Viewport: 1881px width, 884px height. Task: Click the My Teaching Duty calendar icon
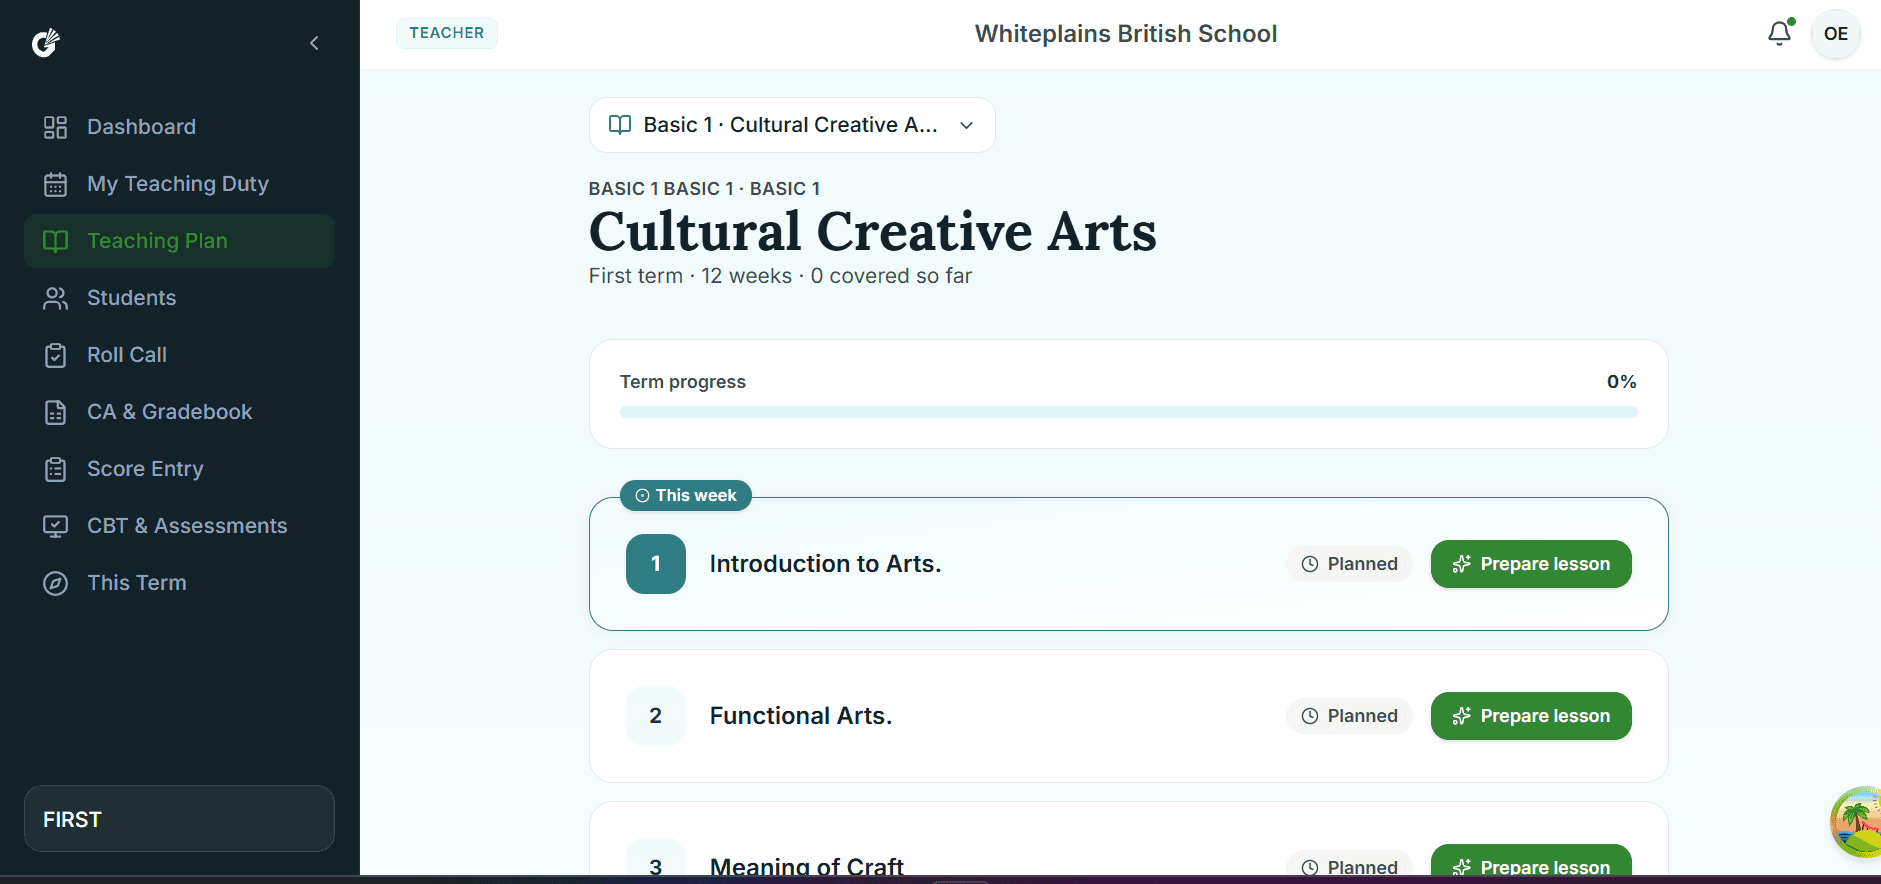click(x=55, y=184)
